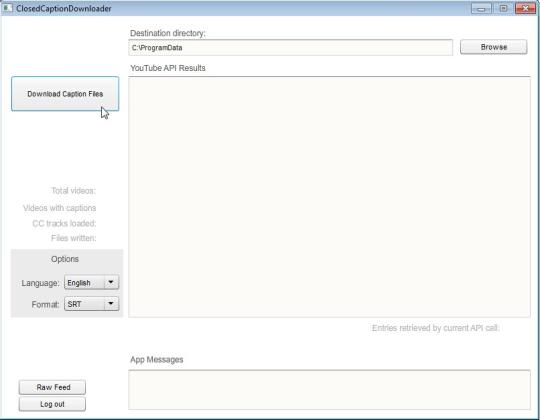This screenshot has width=540, height=420.
Task: Open the Language dropdown arrow
Action: pos(111,282)
